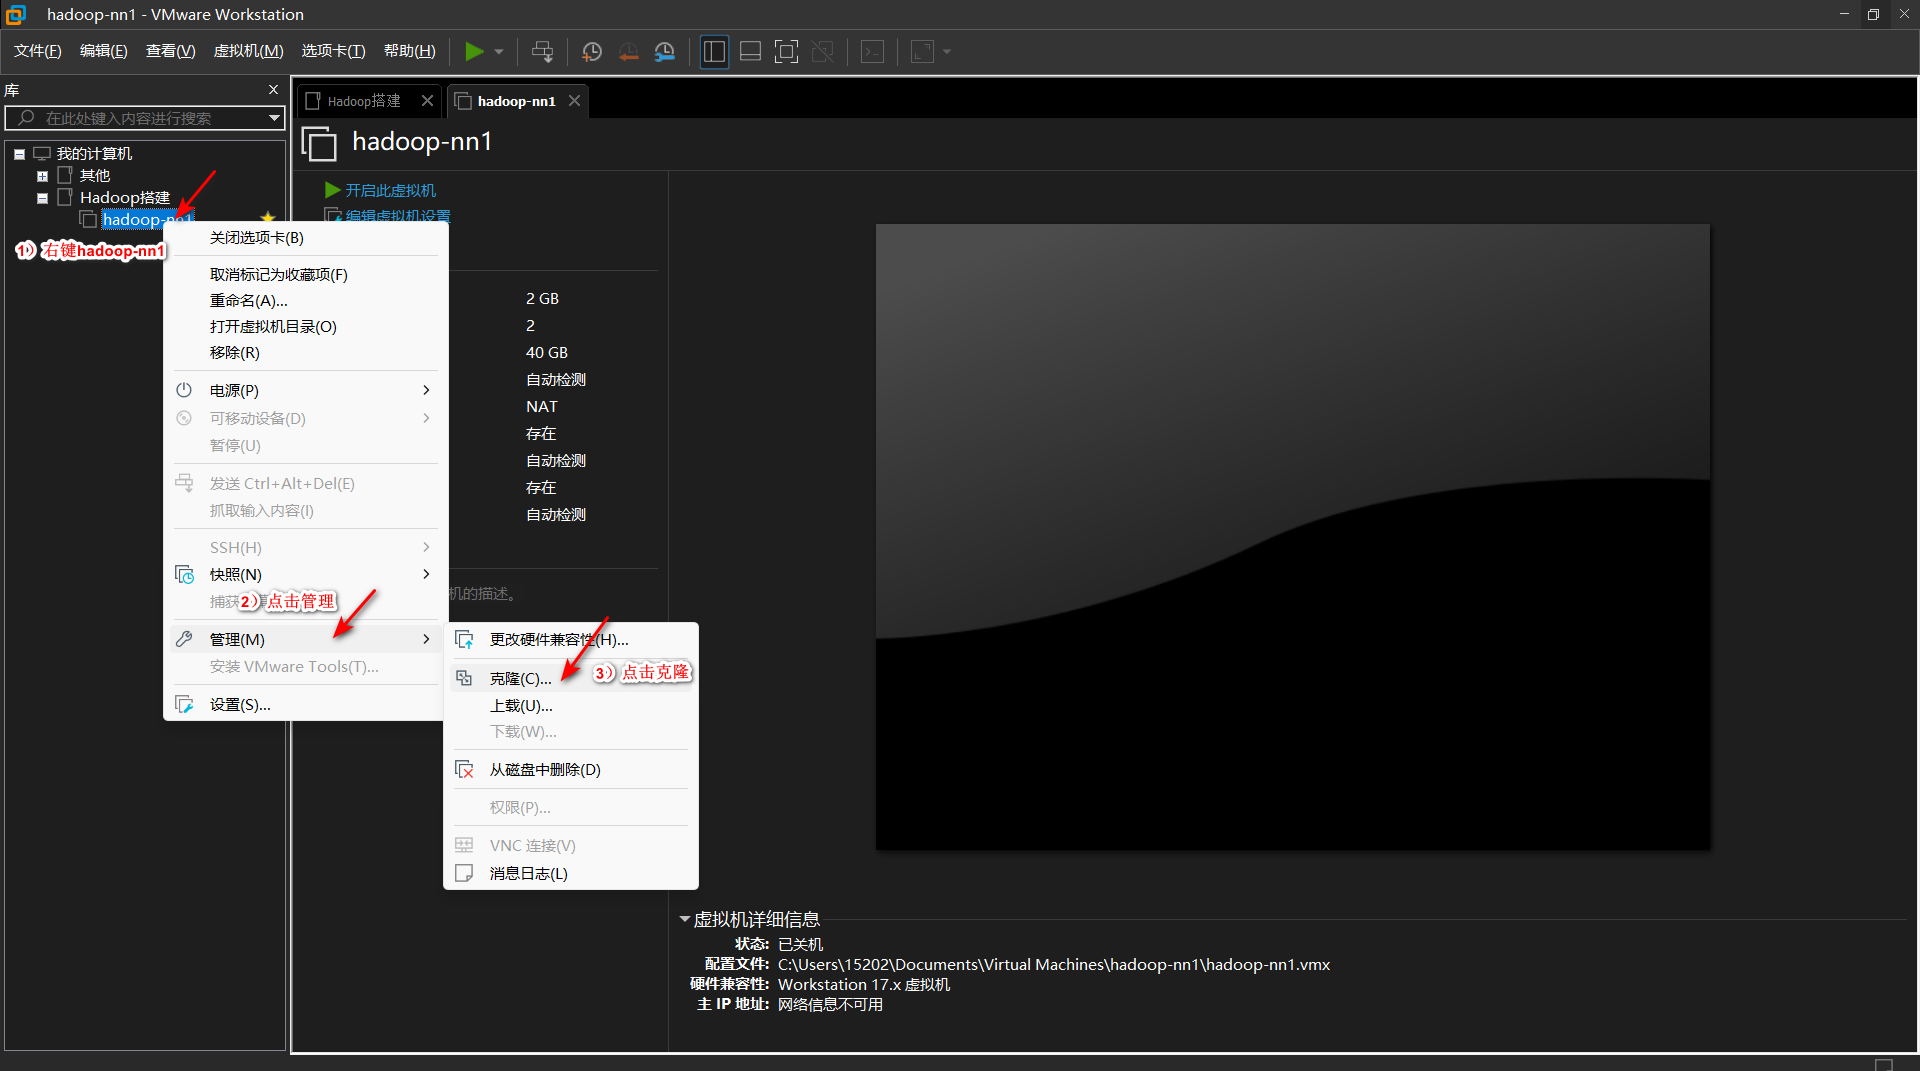This screenshot has width=1920, height=1071.
Task: Click the 开启此虚拟机 link
Action: 390,190
